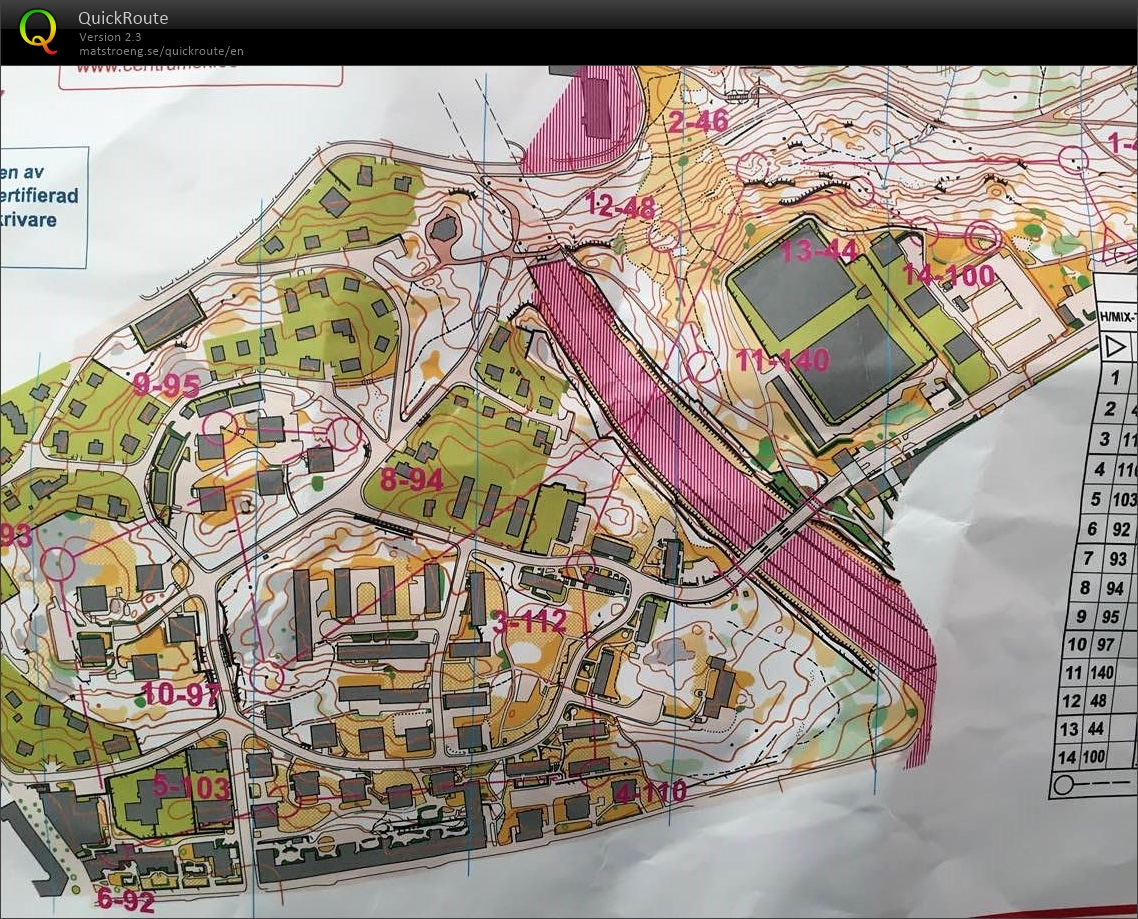Select the 4-110 control label
The image size is (1138, 919).
coord(650,791)
